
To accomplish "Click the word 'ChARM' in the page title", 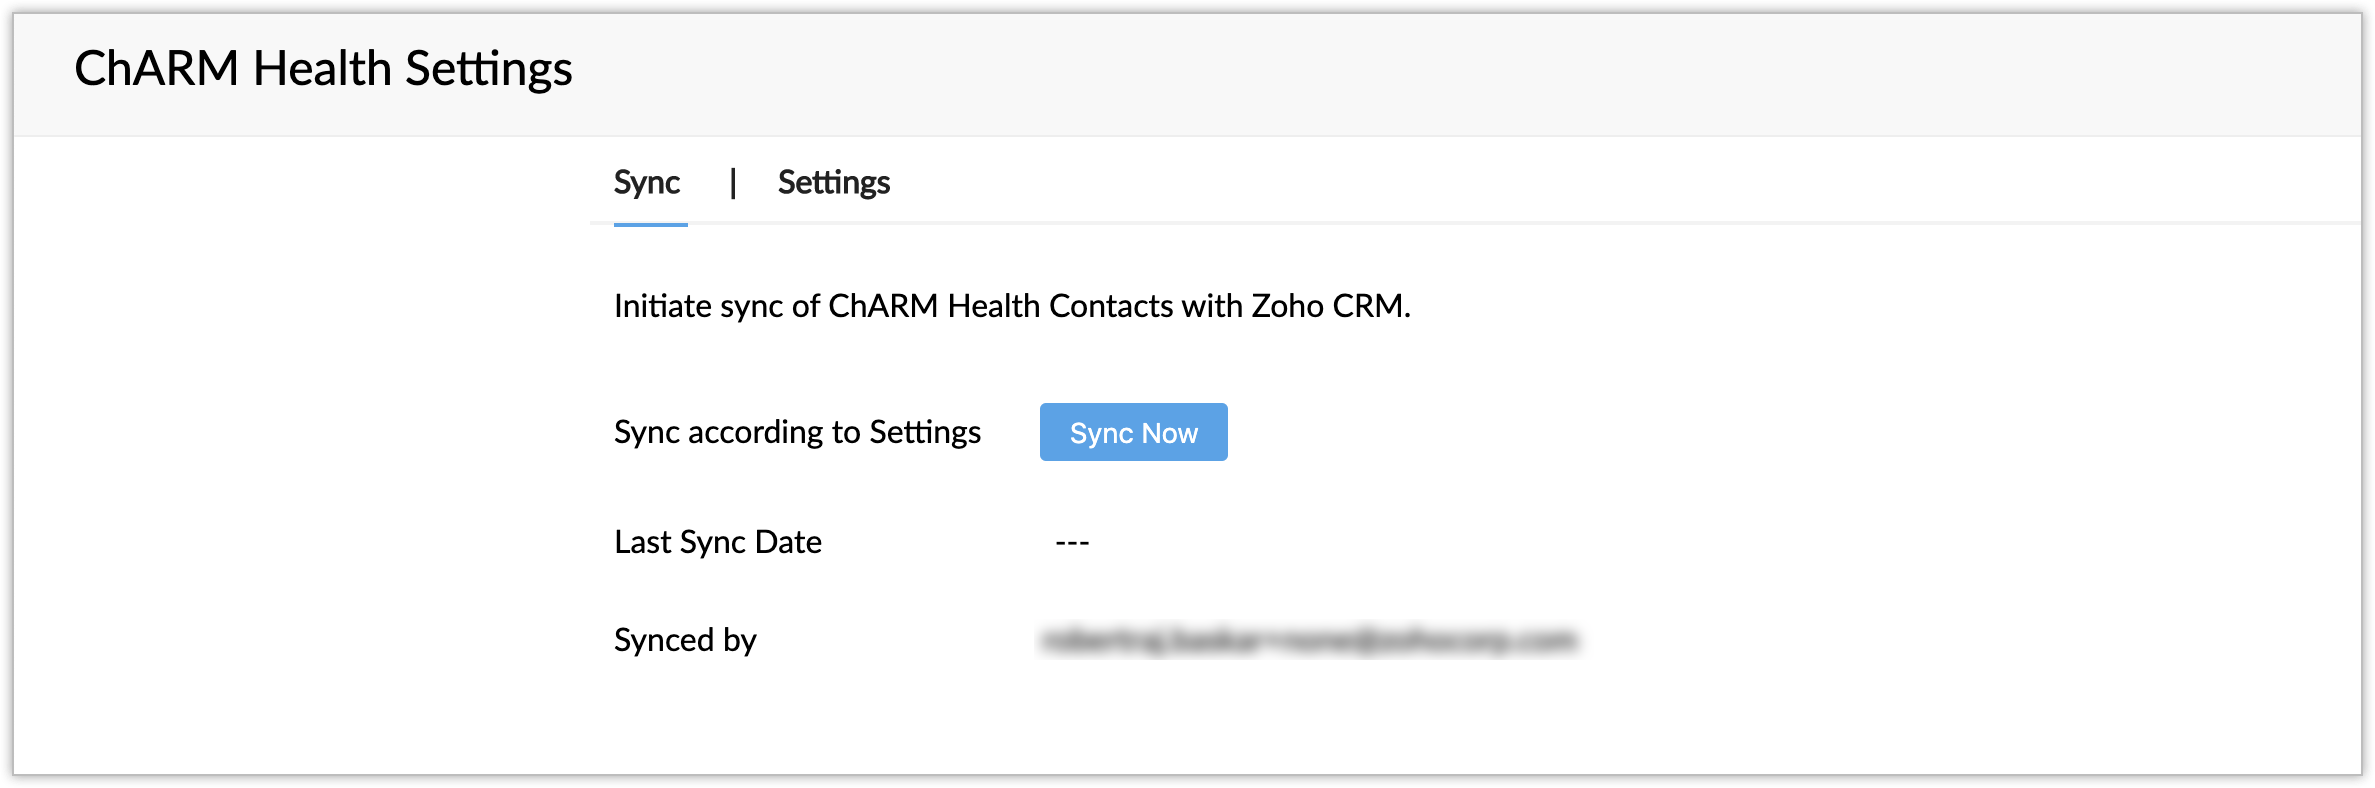I will point(157,69).
